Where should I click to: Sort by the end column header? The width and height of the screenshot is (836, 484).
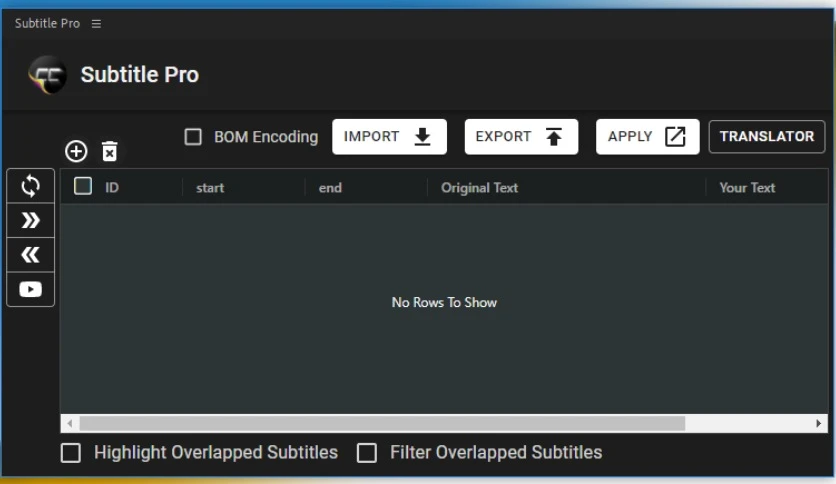(330, 188)
